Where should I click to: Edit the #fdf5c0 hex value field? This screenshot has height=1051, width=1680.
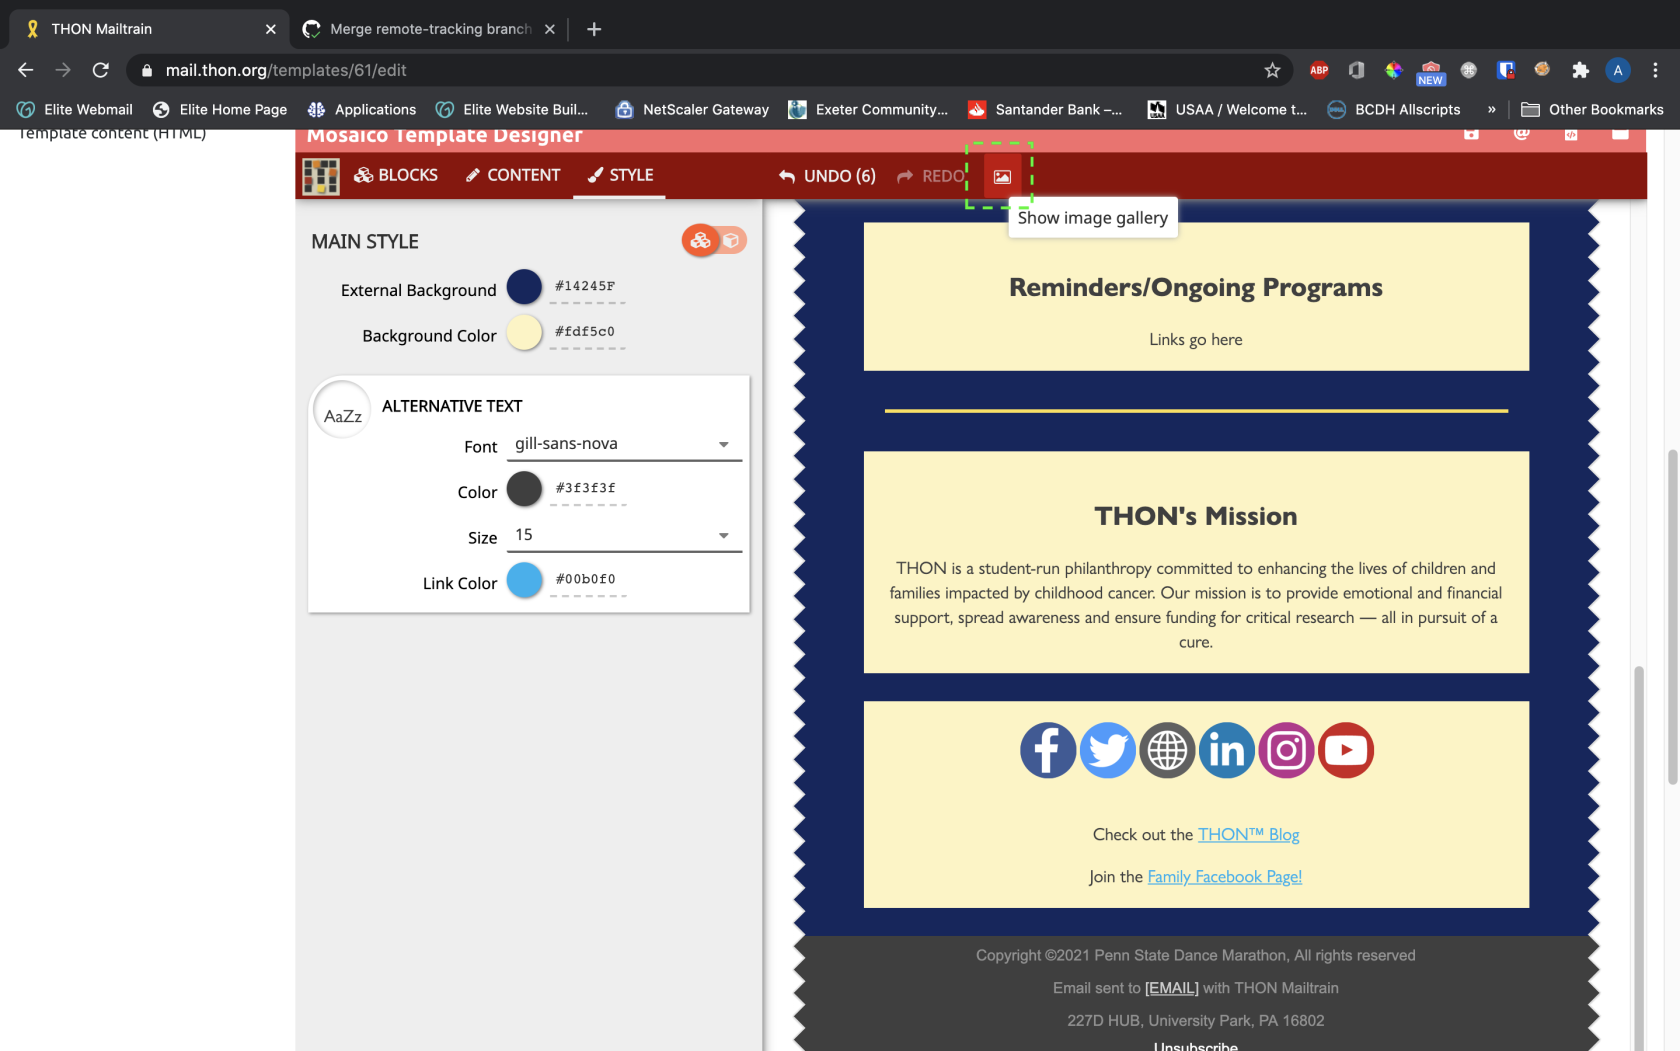587,332
